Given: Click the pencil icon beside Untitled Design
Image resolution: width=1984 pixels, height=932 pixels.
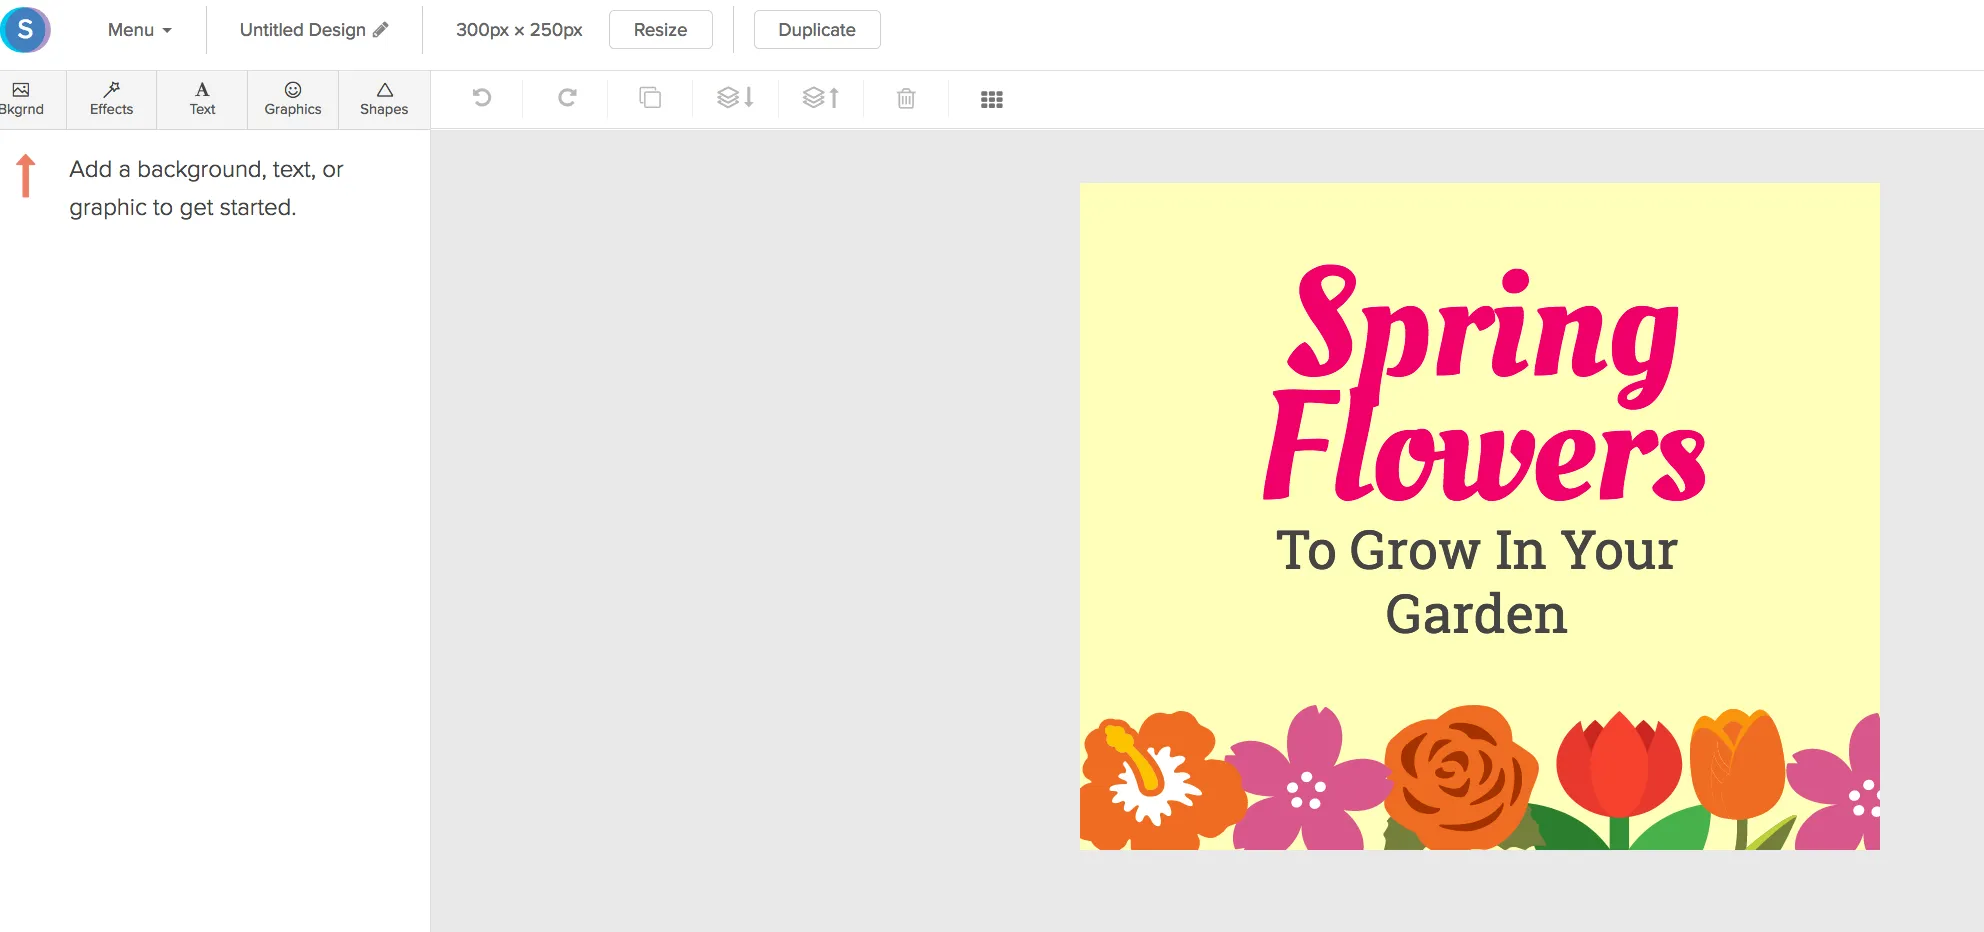Looking at the screenshot, I should pyautogui.click(x=381, y=29).
